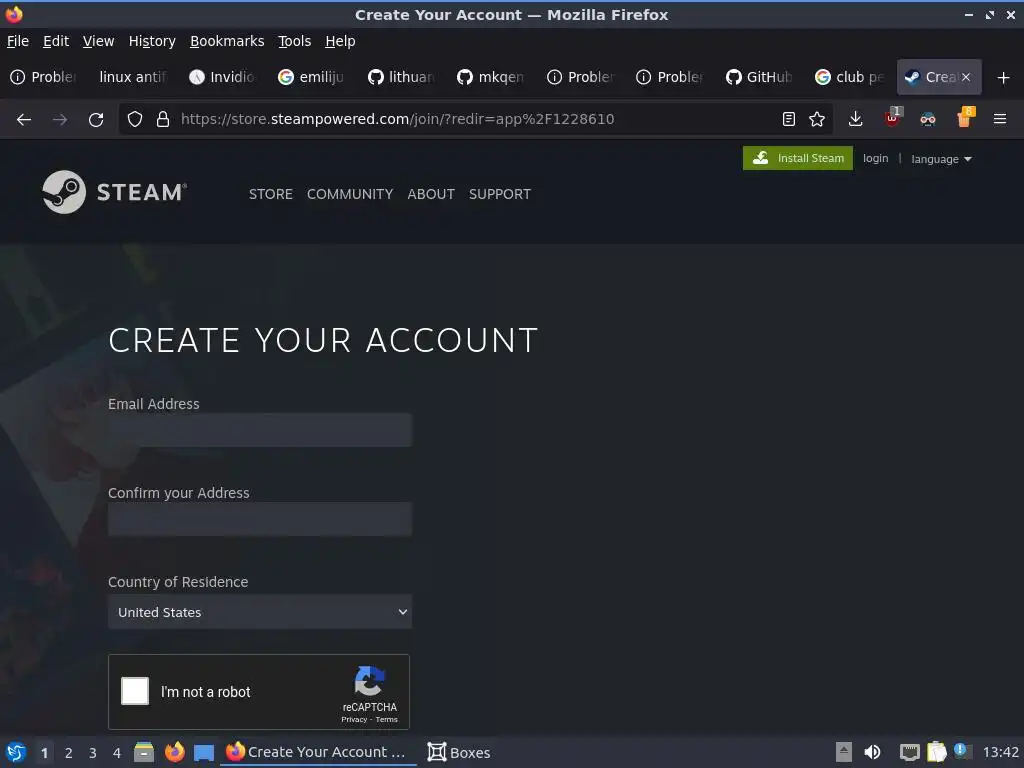Open the desktop start menu icon in taskbar

tap(16, 752)
